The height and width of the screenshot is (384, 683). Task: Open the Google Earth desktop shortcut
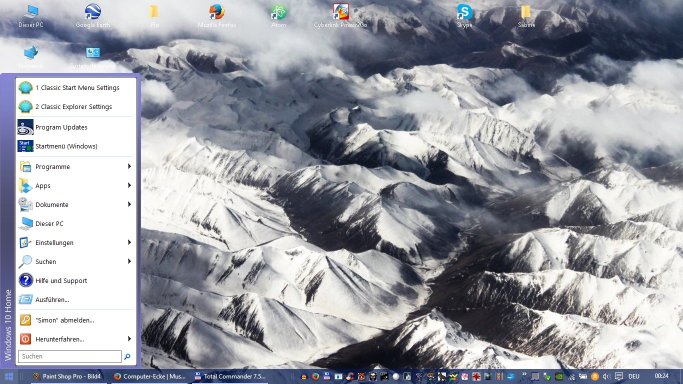click(93, 16)
